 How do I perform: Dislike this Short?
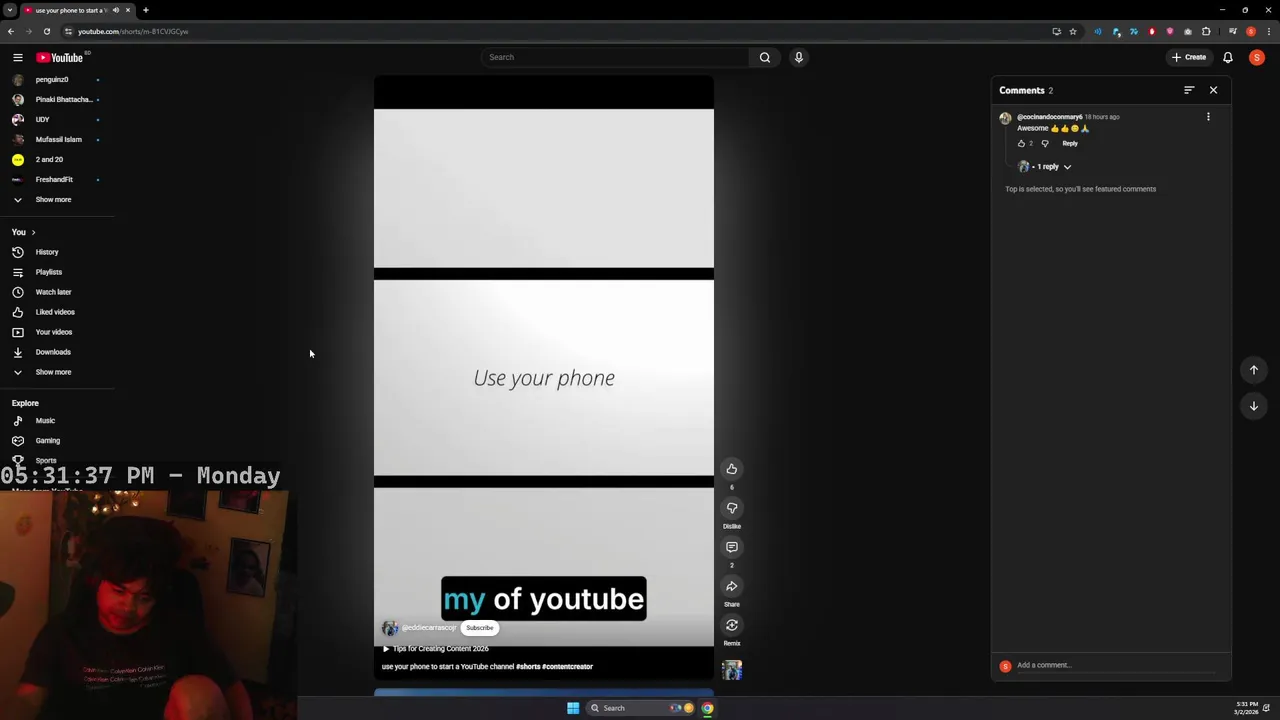pyautogui.click(x=732, y=508)
